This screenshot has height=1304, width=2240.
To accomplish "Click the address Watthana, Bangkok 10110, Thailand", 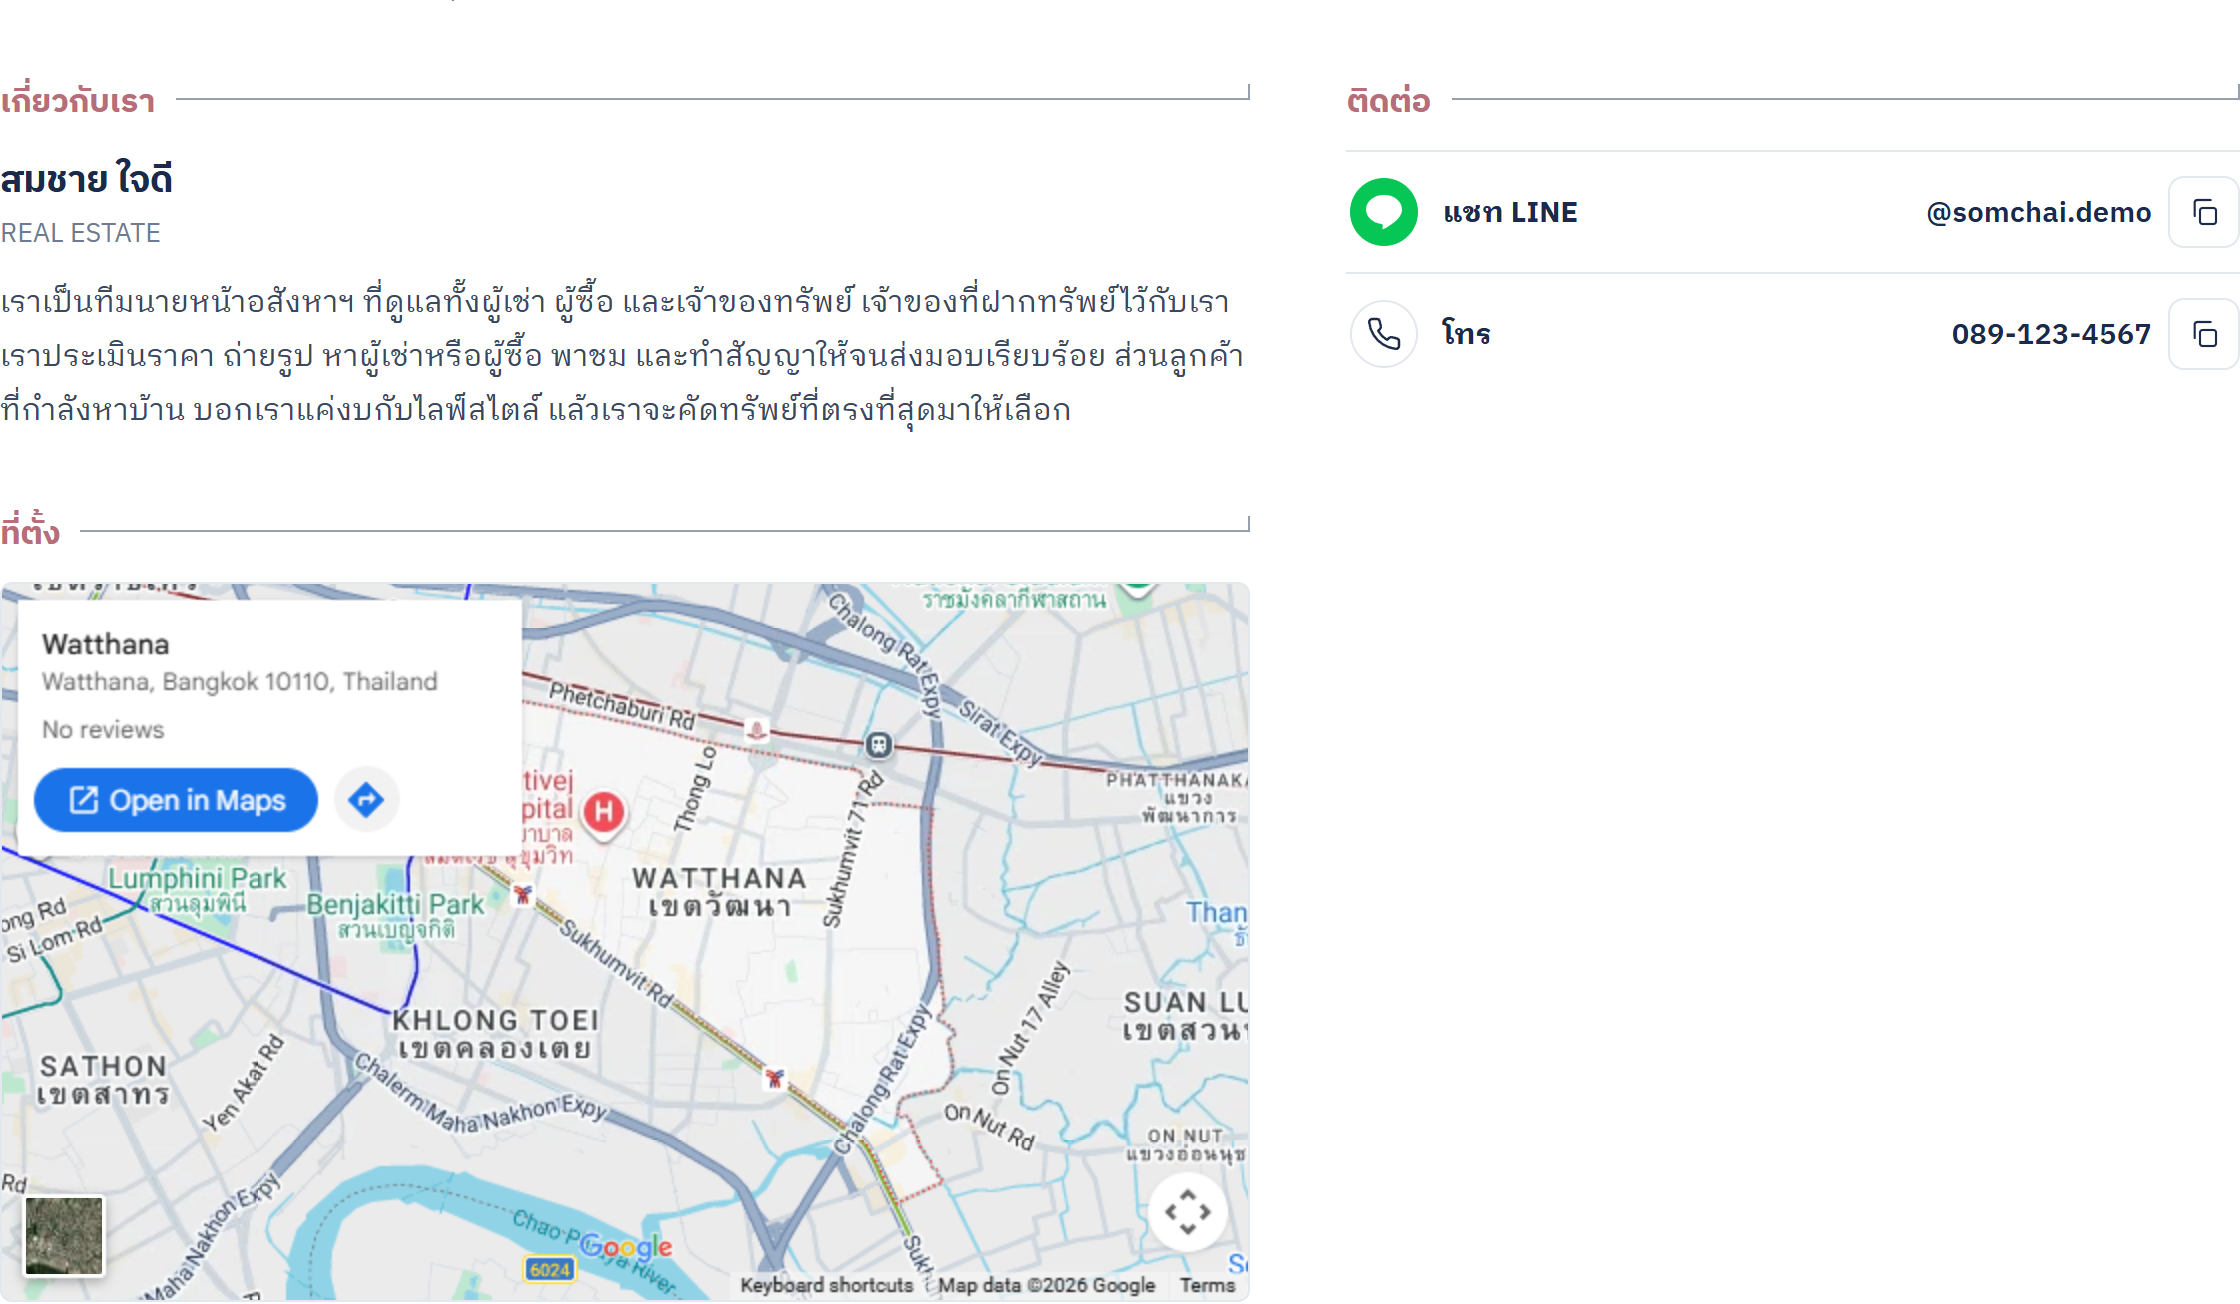I will coord(240,681).
